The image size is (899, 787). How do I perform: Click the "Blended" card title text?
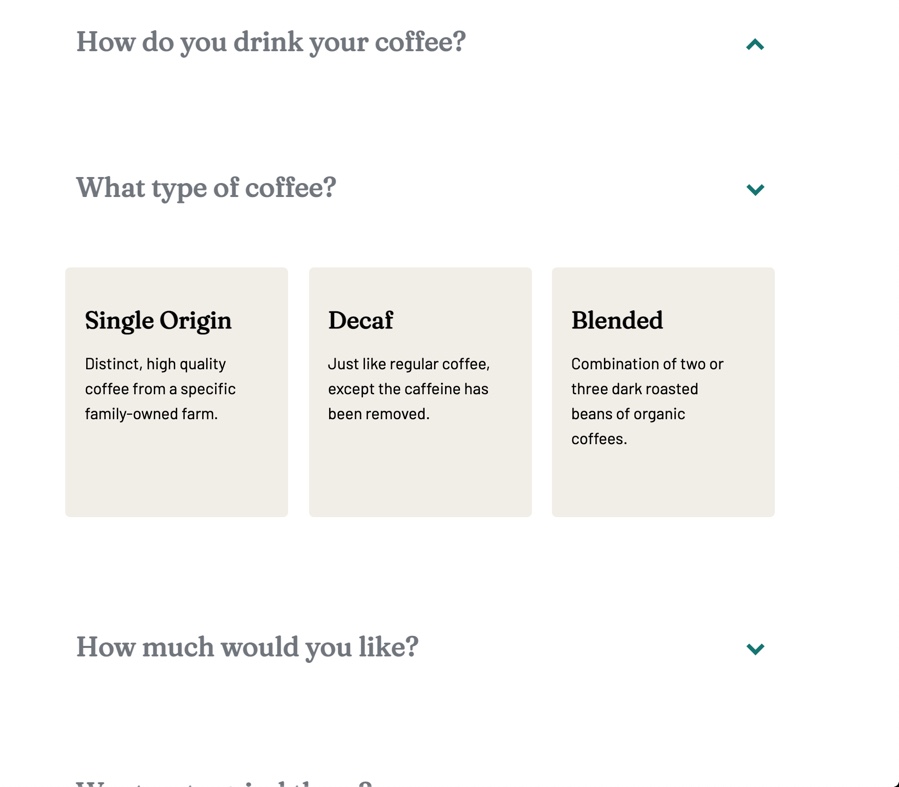pyautogui.click(x=617, y=320)
